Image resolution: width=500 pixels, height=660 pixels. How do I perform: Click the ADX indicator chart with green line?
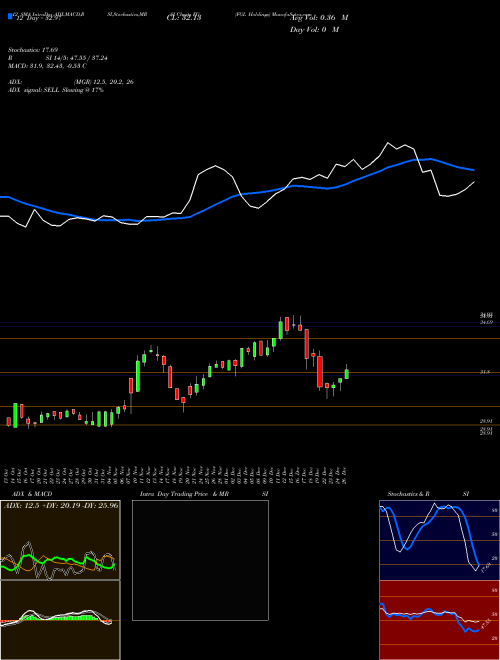tap(60, 540)
